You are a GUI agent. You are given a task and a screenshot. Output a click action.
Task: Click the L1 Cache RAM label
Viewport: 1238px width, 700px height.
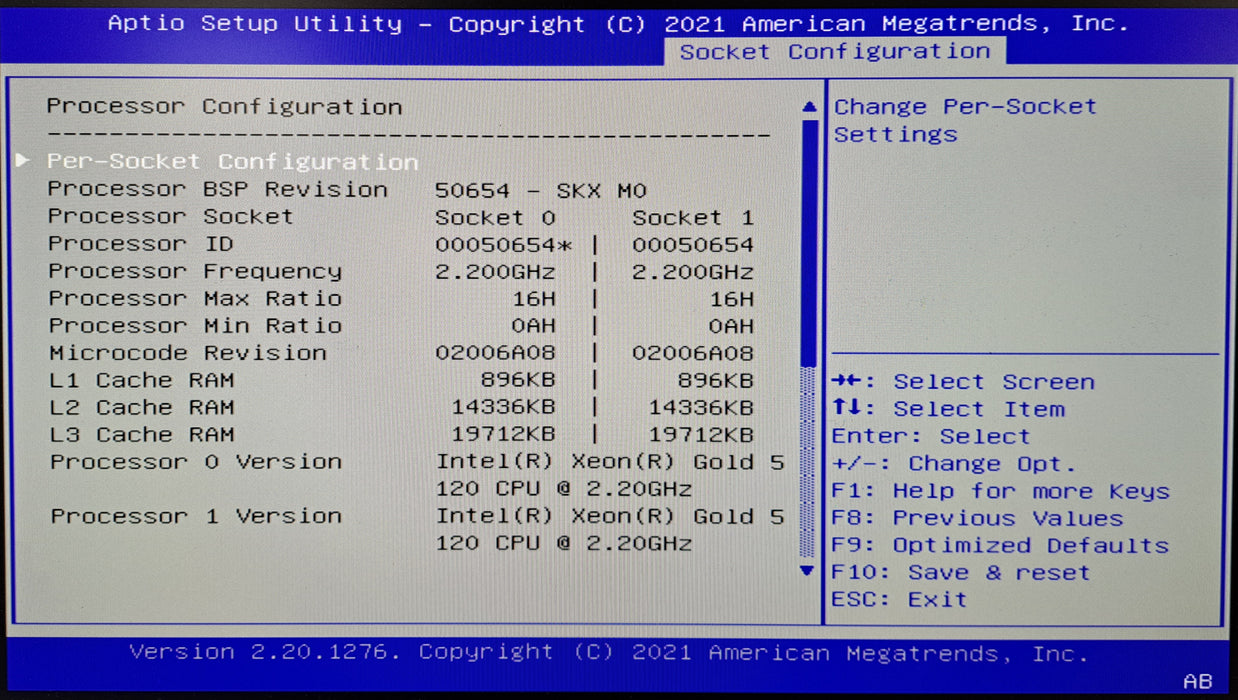tap(142, 380)
